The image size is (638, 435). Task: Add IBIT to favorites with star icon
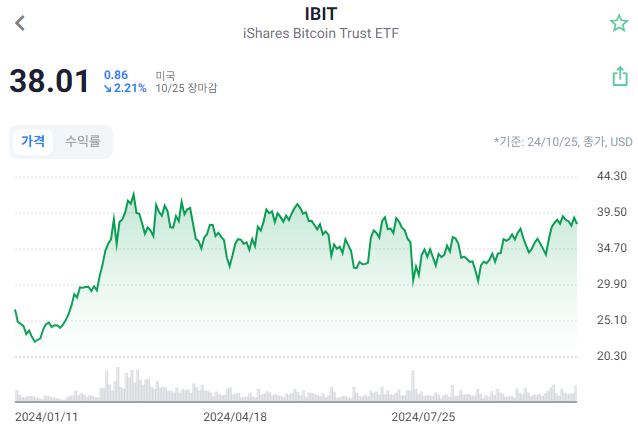(618, 24)
